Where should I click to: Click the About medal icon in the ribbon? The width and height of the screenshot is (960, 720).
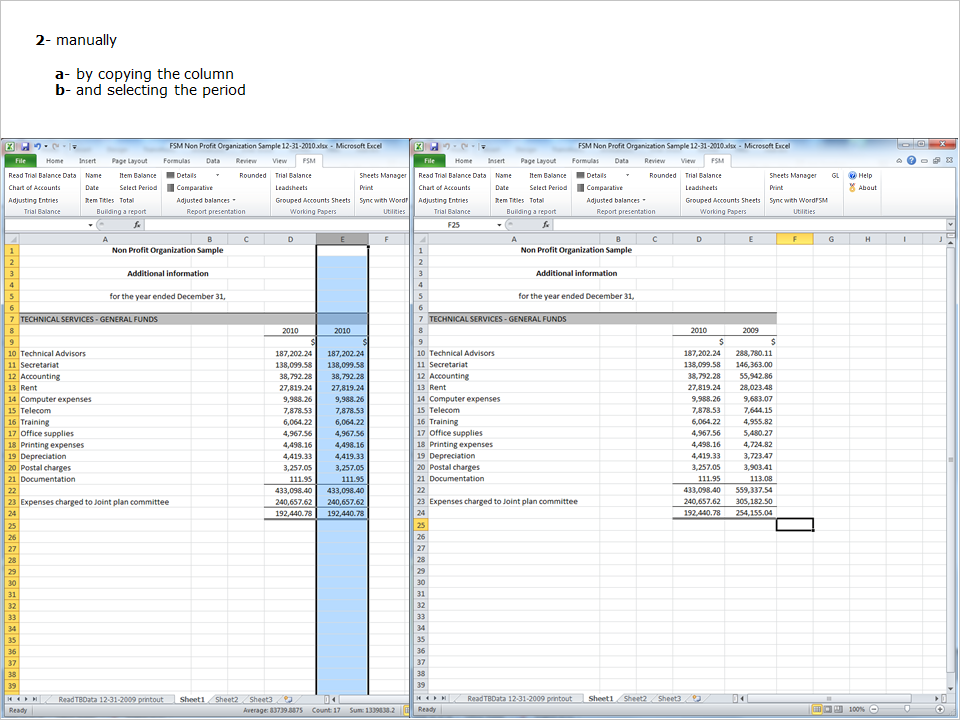(x=852, y=187)
